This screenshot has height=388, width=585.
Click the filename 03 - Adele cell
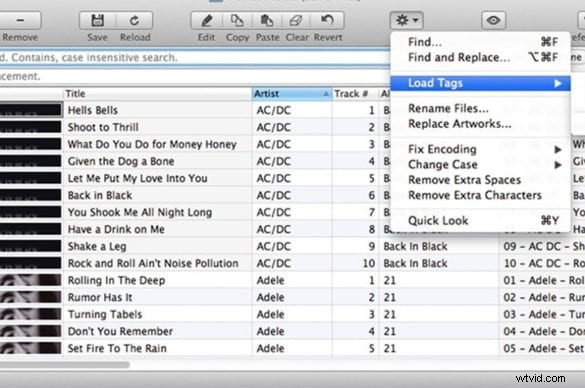tap(542, 315)
